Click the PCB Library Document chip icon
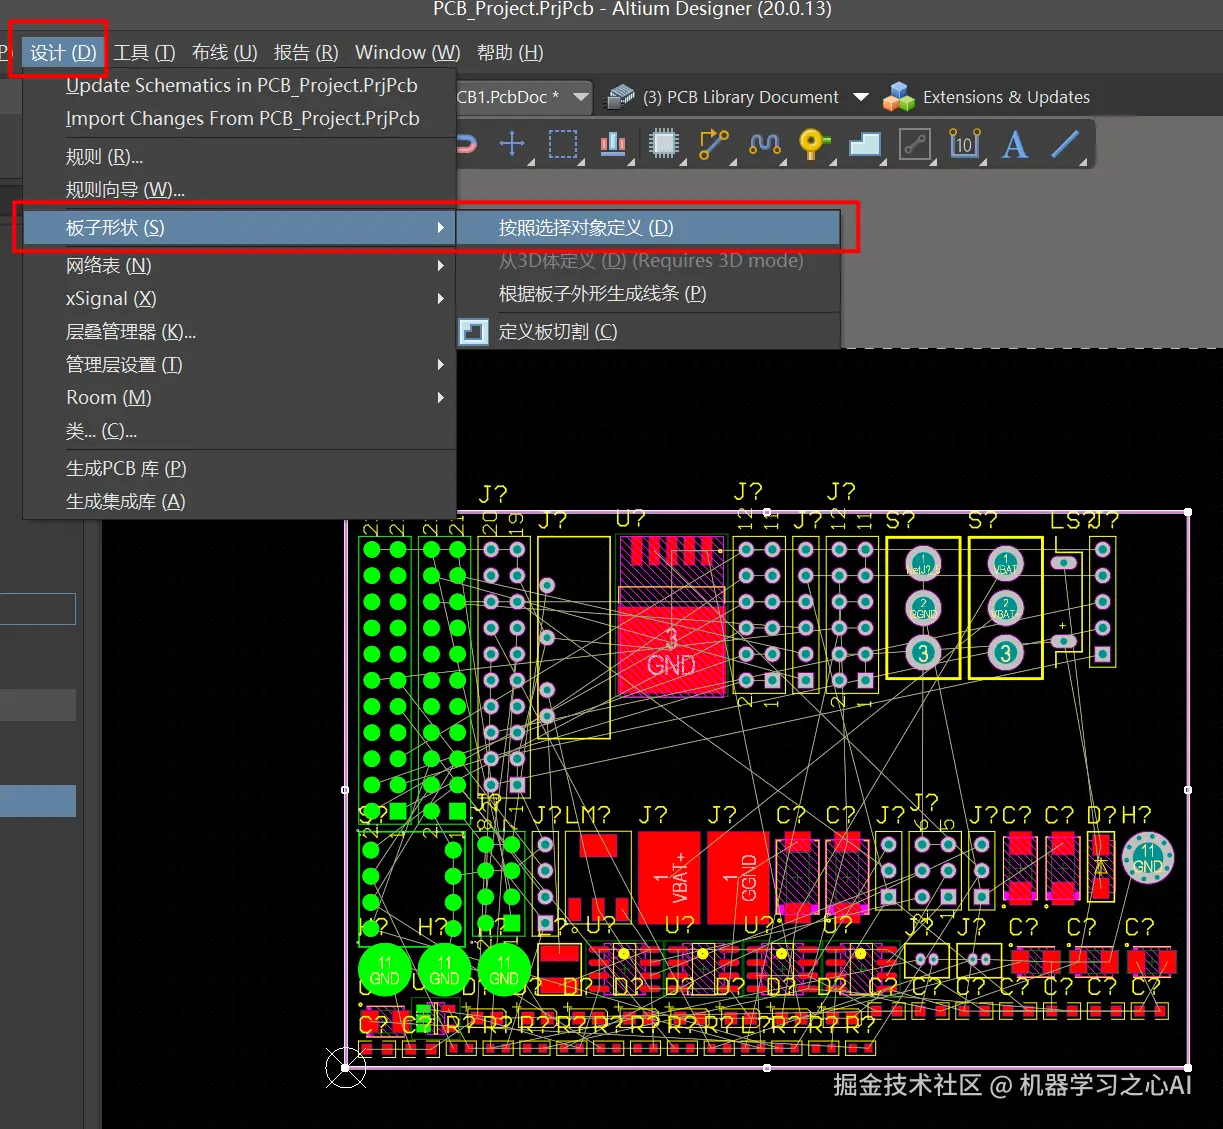Viewport: 1223px width, 1129px height. pos(621,97)
